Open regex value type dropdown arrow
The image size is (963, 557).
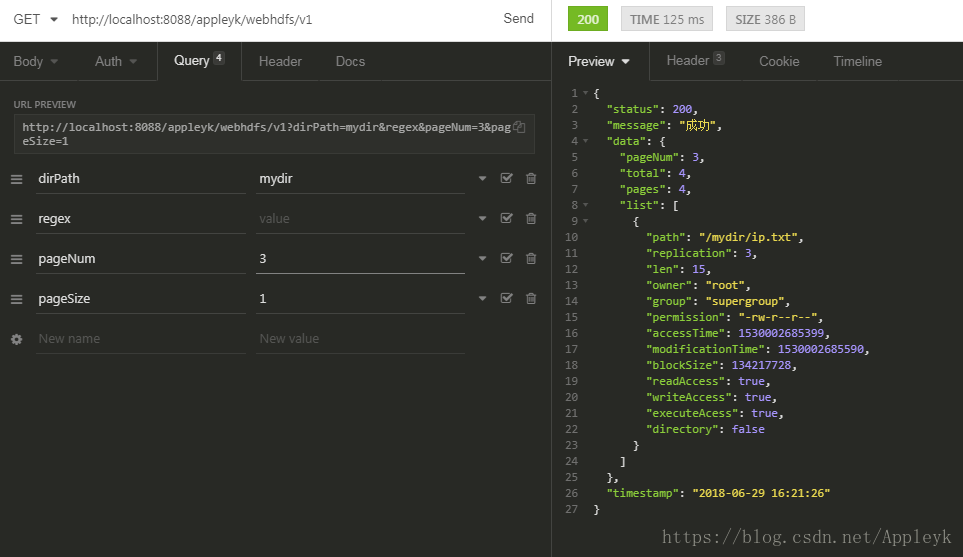point(483,219)
